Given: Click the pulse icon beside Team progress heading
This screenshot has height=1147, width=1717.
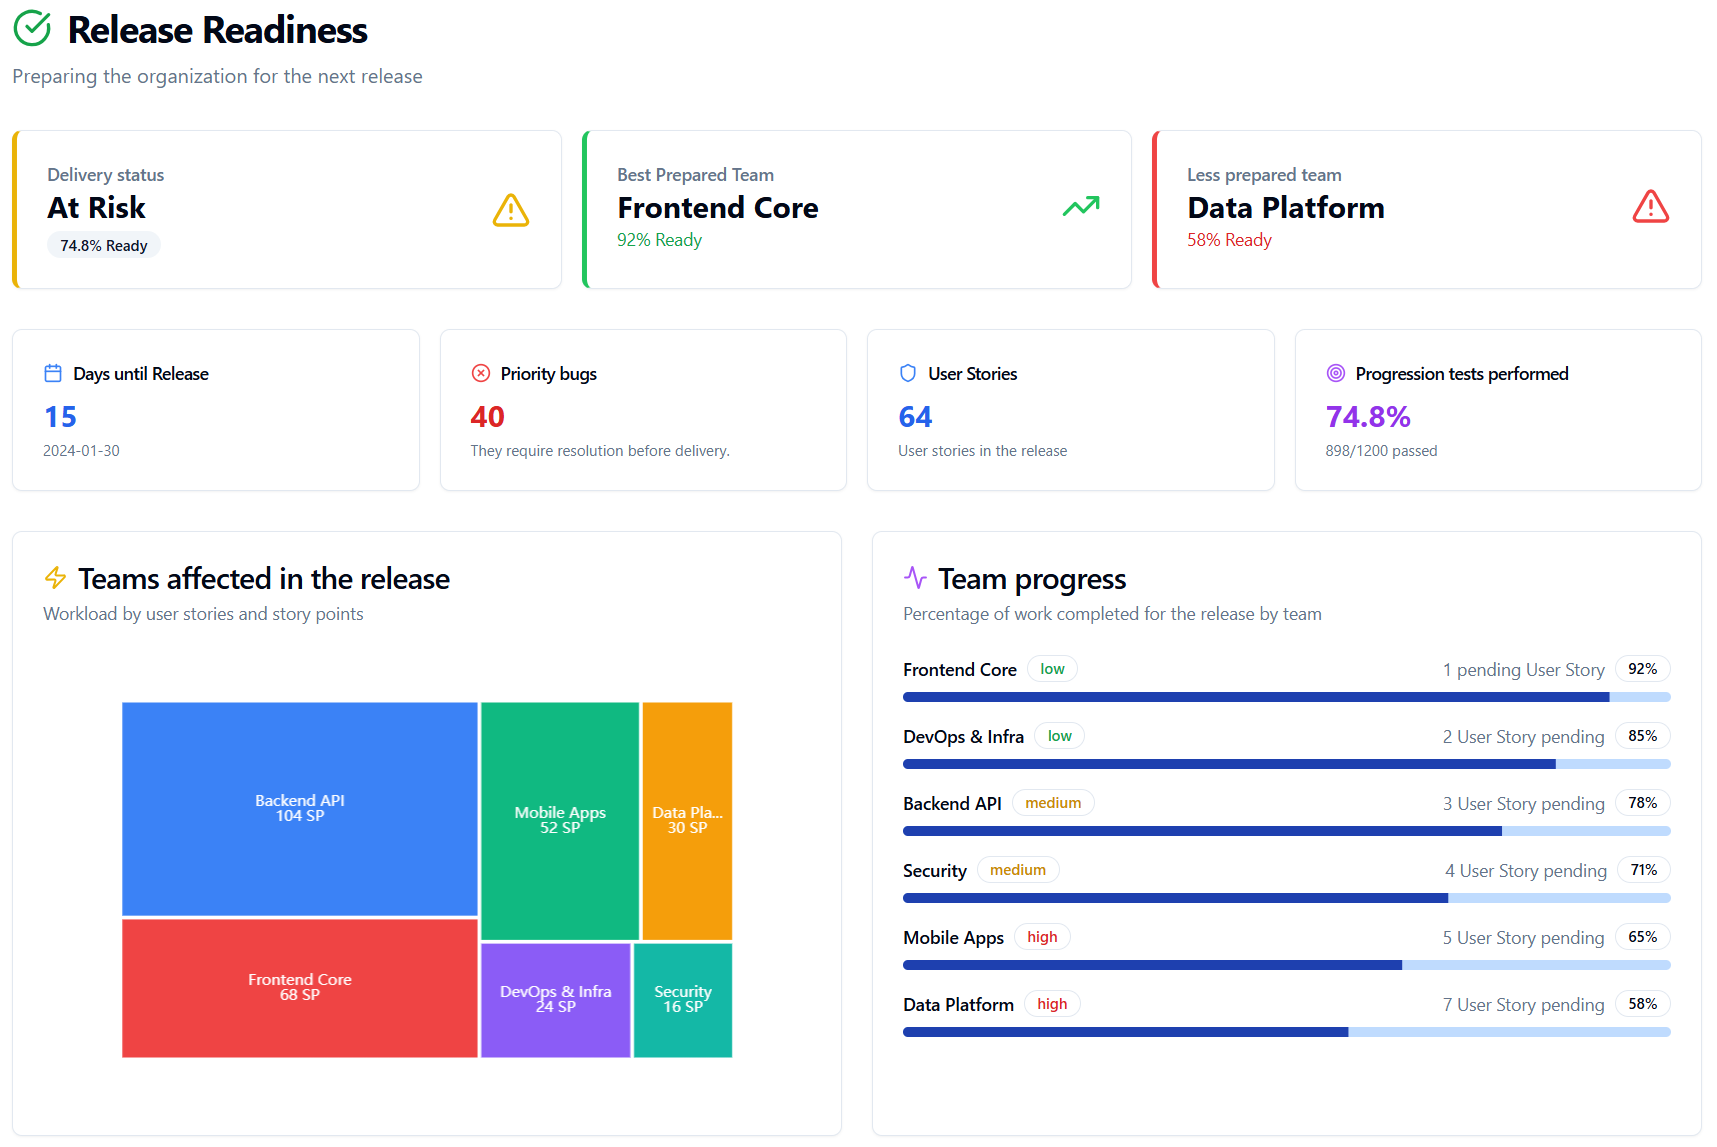Looking at the screenshot, I should (x=916, y=577).
